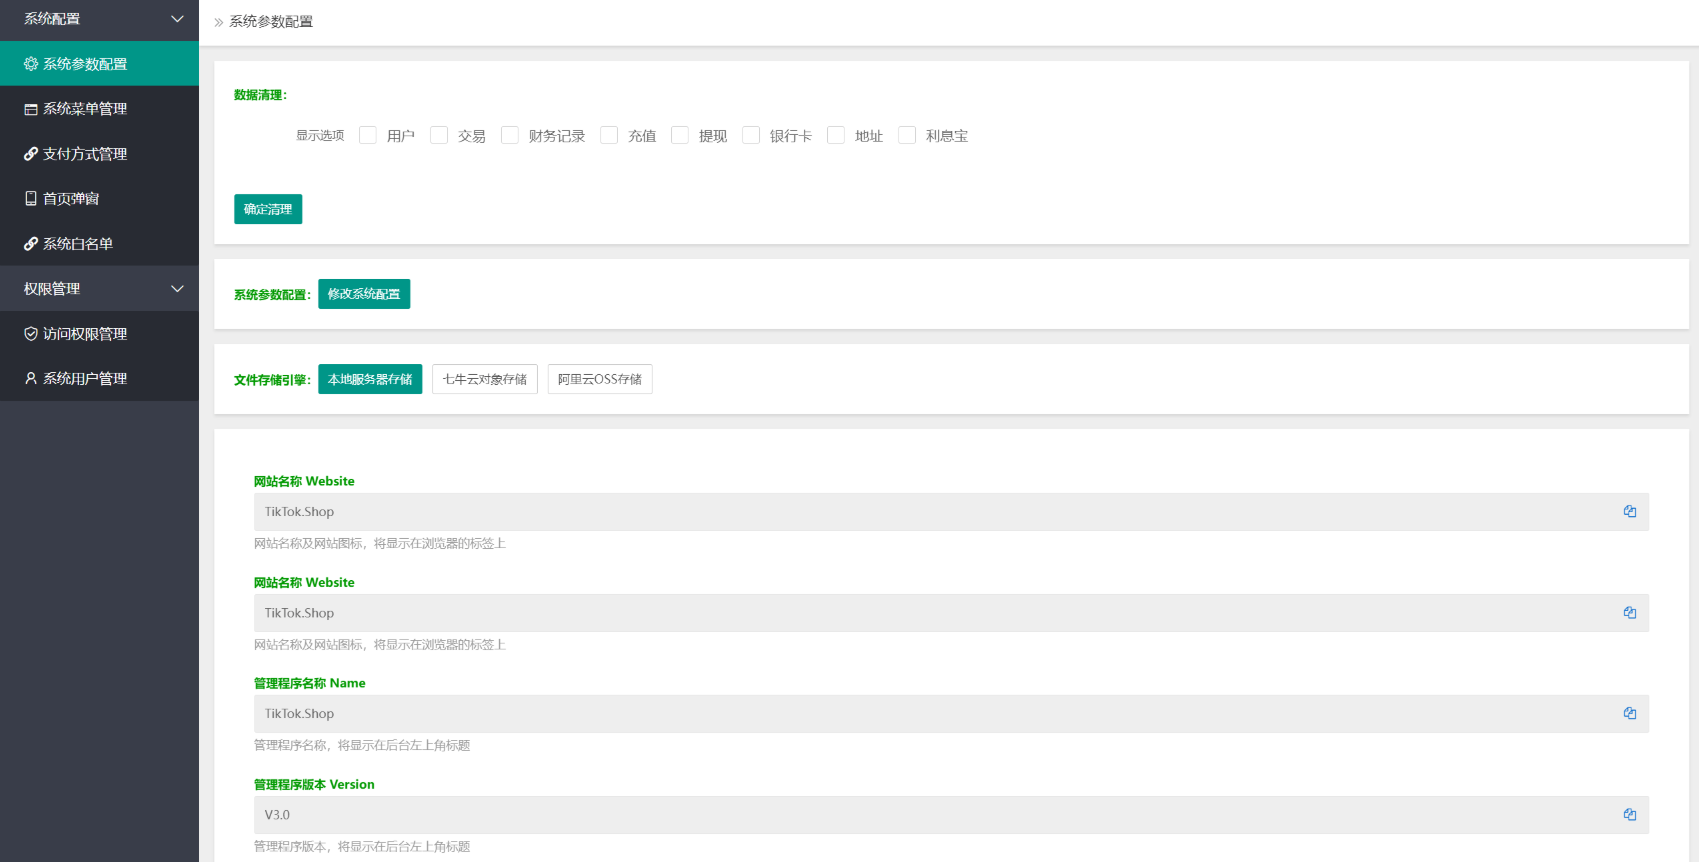Enable the 利息宝 checkbox

point(907,135)
